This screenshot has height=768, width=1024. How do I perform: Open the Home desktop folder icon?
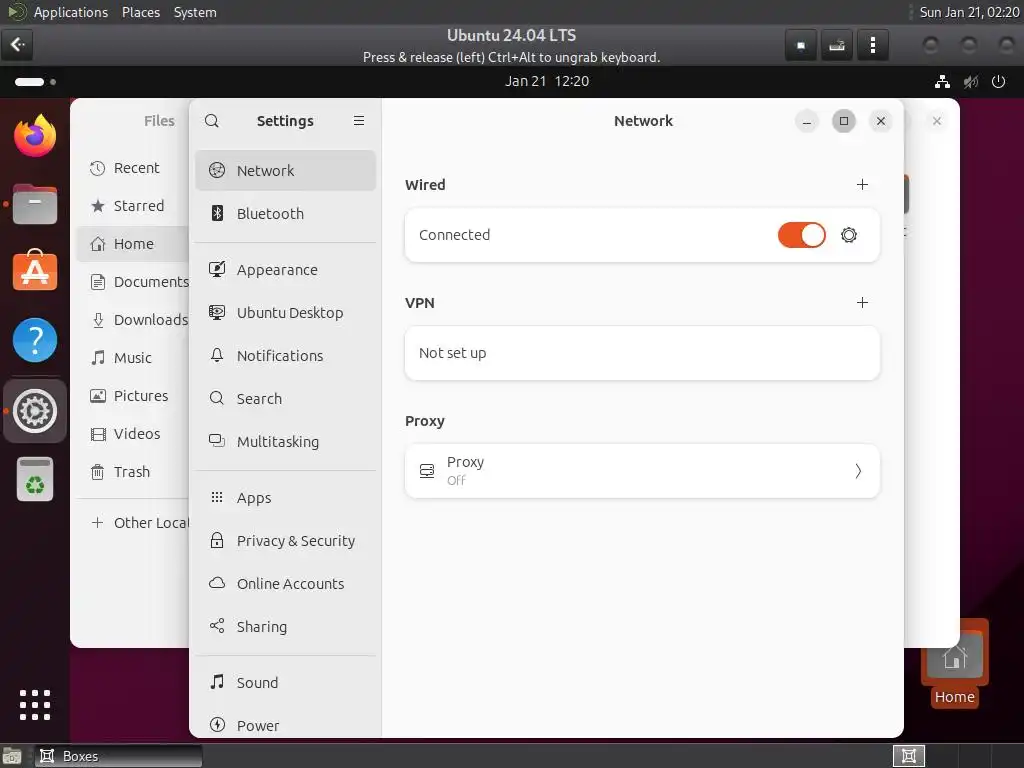point(954,663)
